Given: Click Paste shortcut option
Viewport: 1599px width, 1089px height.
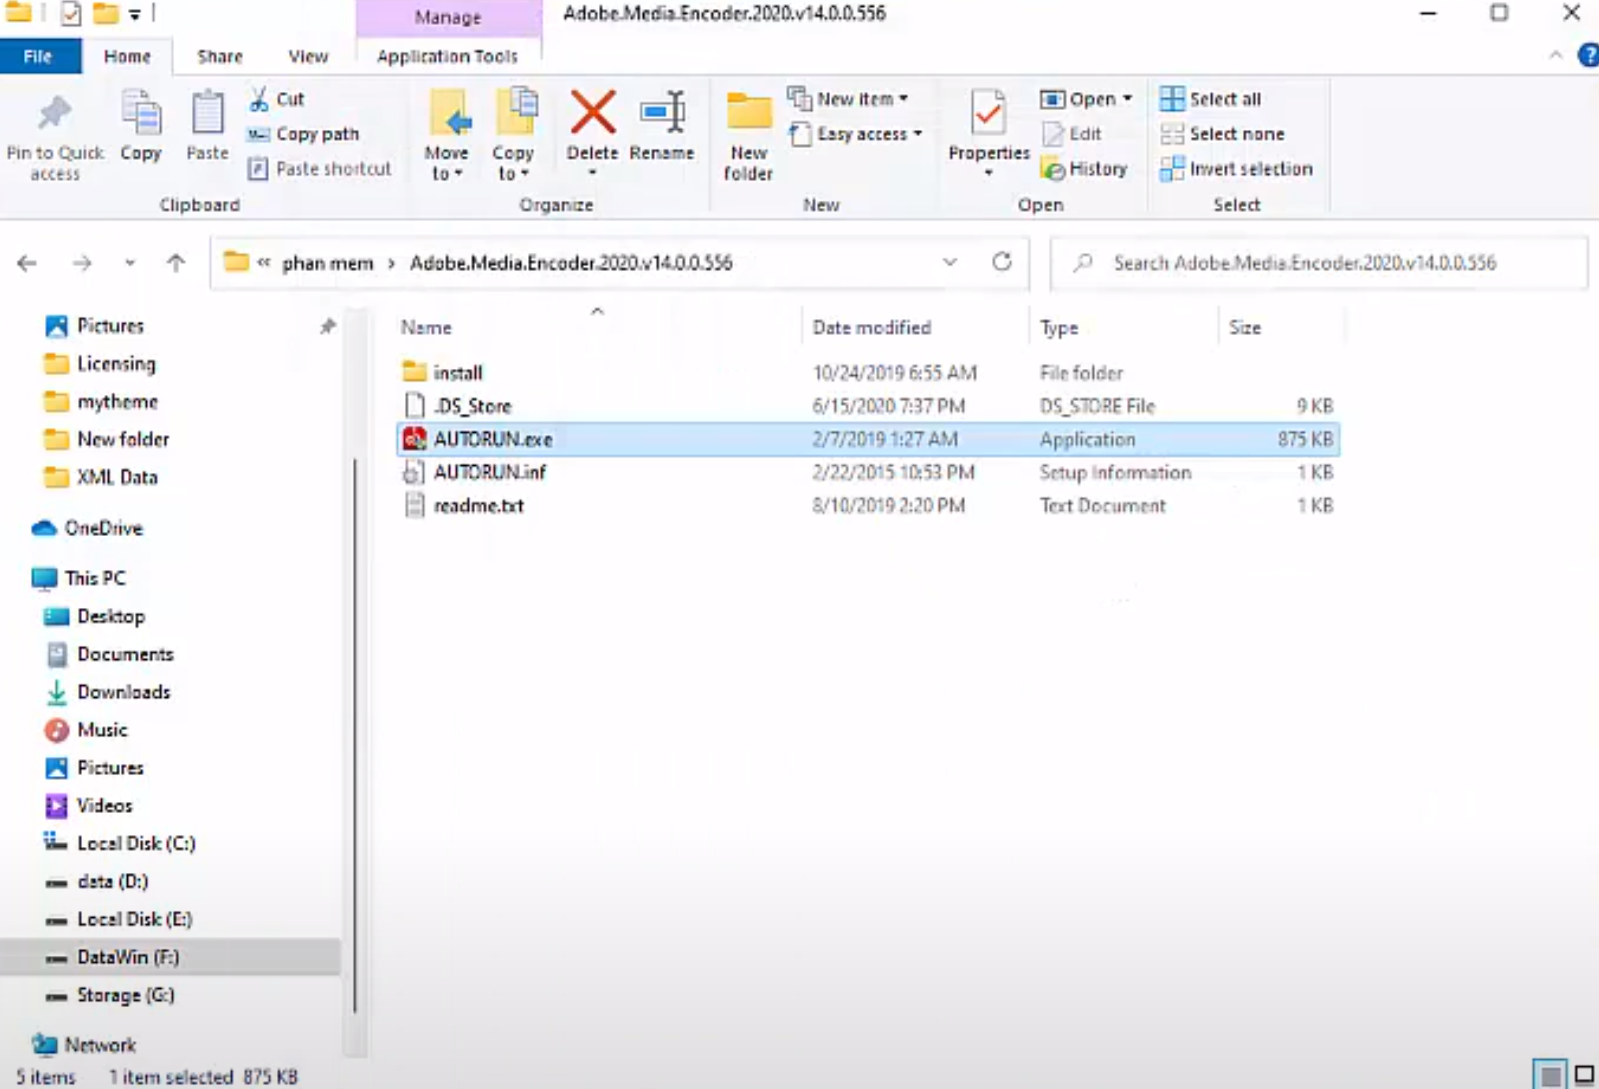Looking at the screenshot, I should pos(320,169).
